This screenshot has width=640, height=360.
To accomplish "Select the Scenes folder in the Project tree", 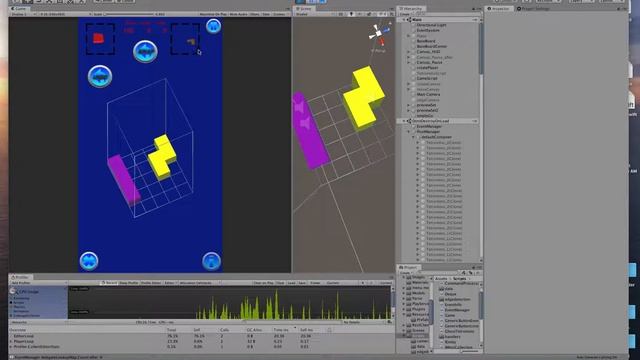I will pos(415,331).
